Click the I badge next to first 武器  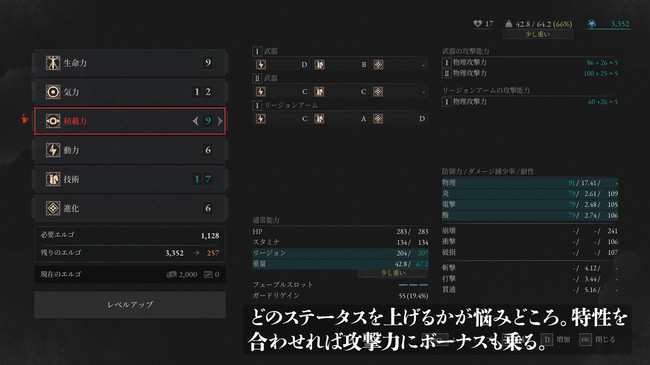click(257, 51)
